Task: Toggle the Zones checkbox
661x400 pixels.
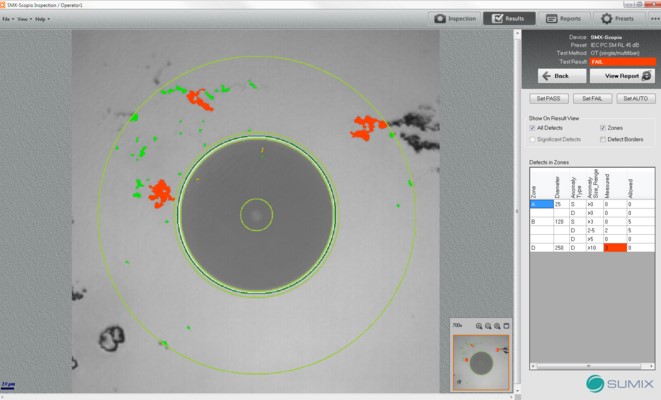Action: [x=602, y=128]
